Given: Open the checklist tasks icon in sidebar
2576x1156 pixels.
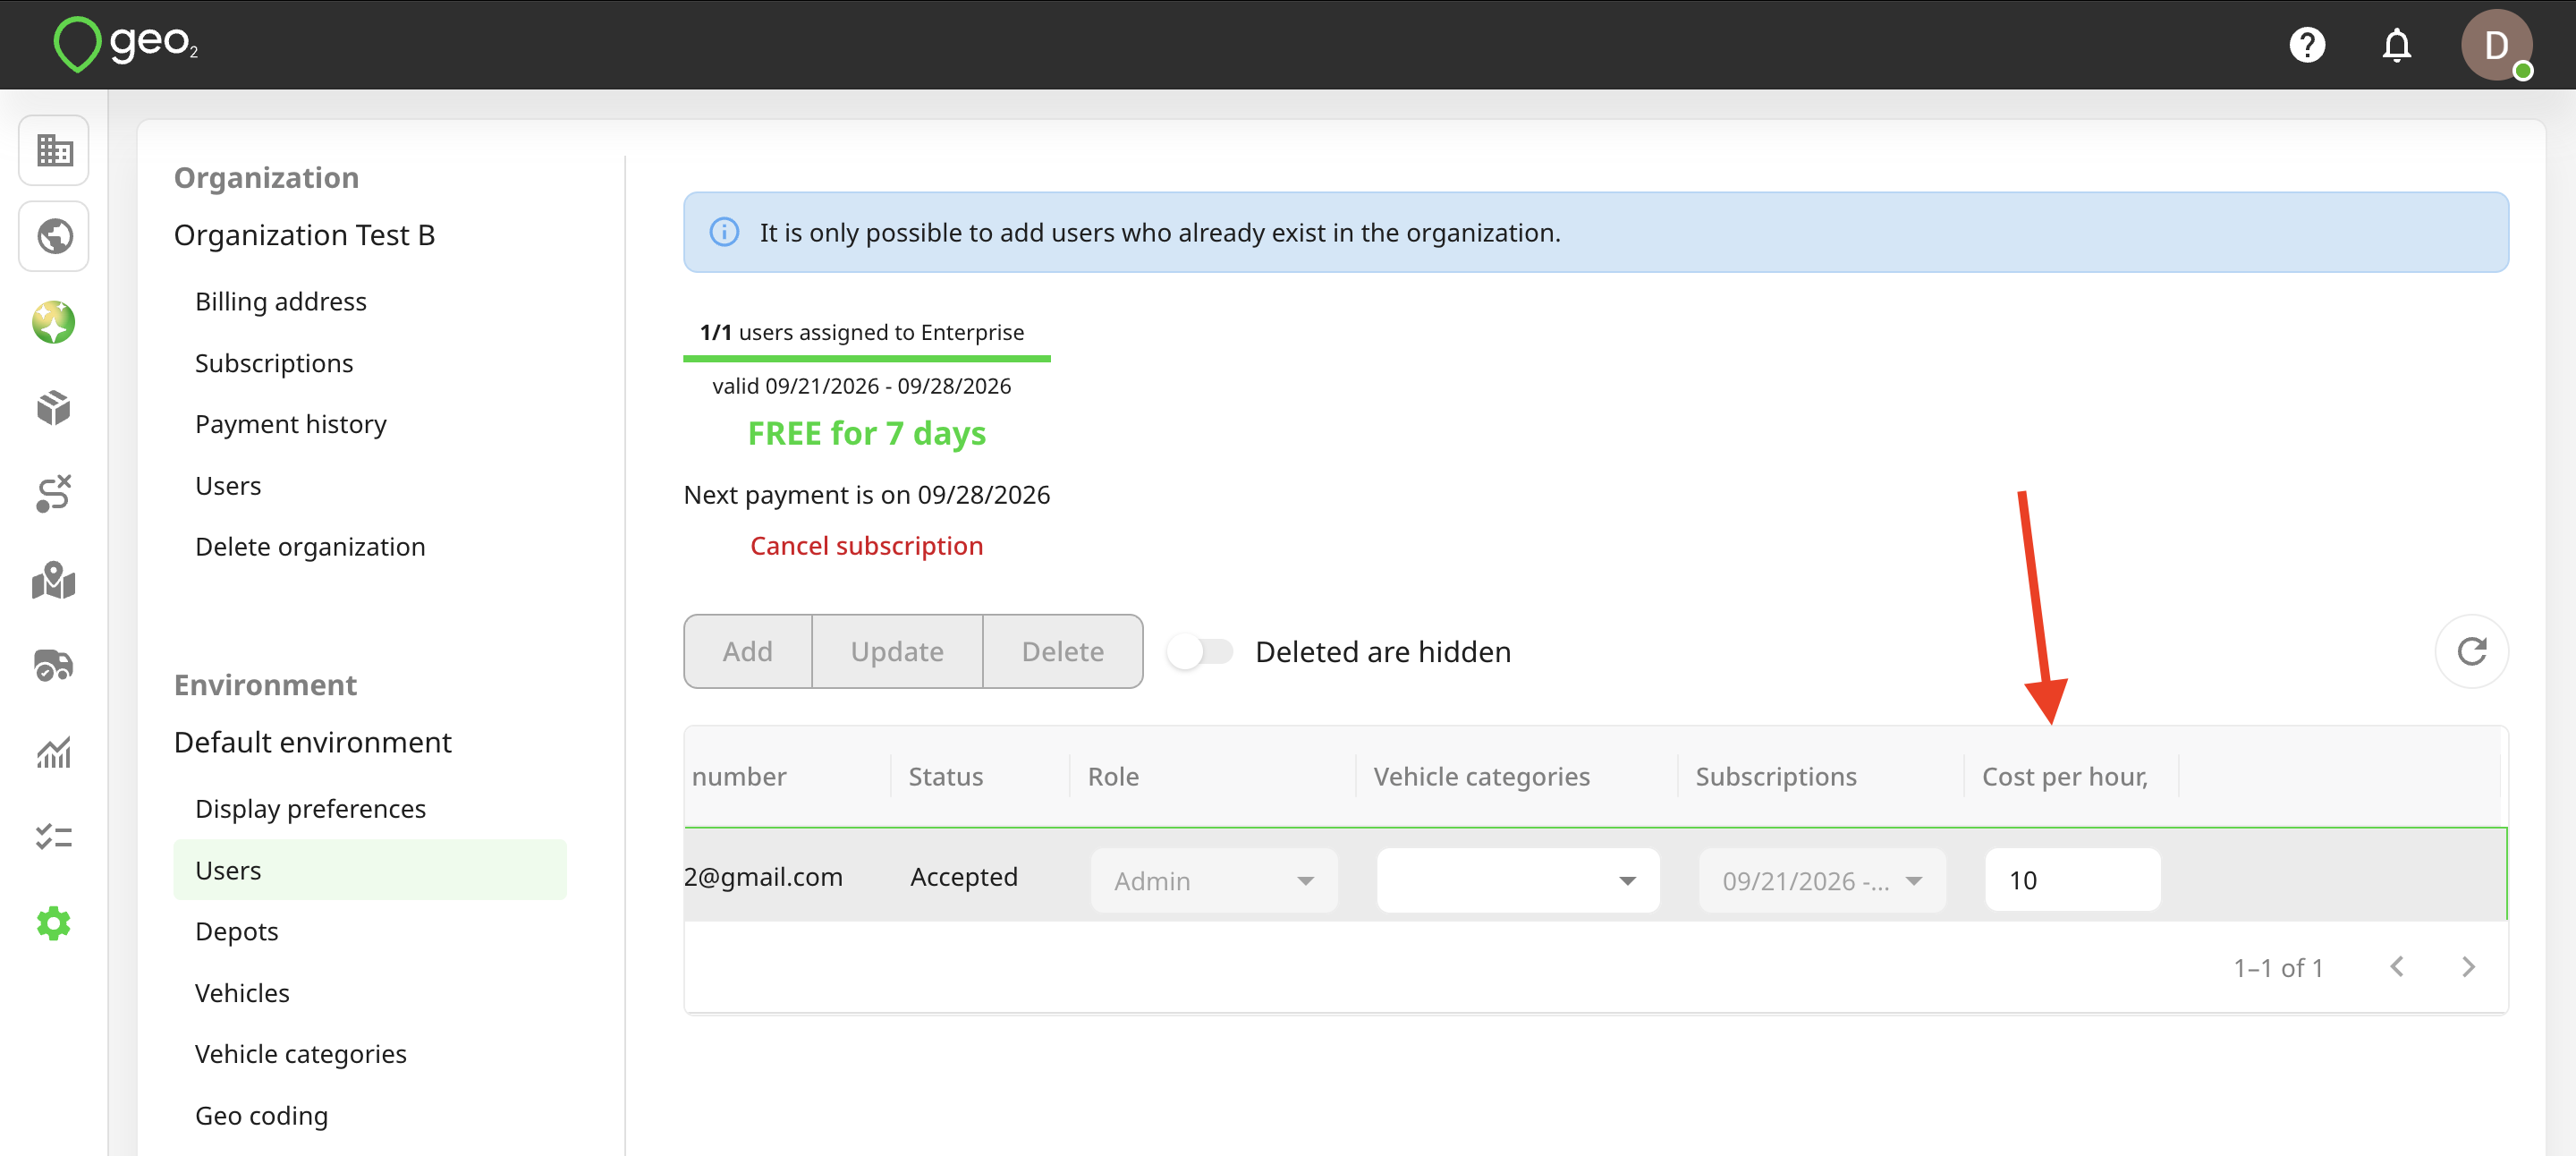Looking at the screenshot, I should 54,837.
